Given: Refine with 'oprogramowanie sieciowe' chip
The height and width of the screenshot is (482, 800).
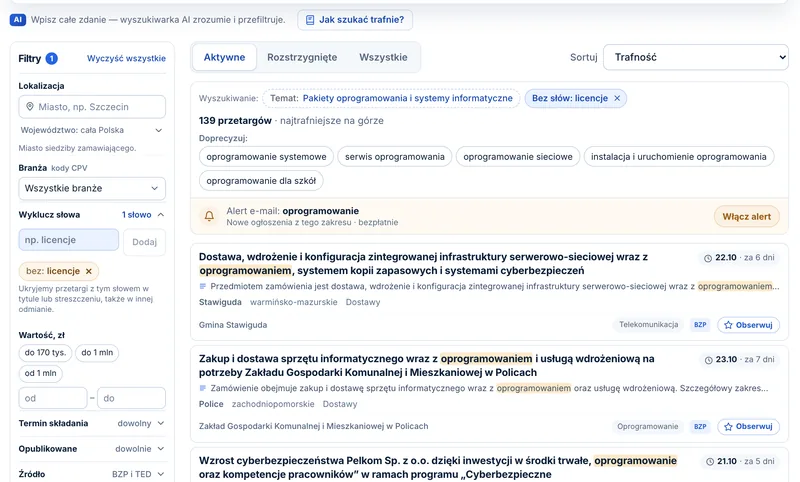Looking at the screenshot, I should coord(518,157).
